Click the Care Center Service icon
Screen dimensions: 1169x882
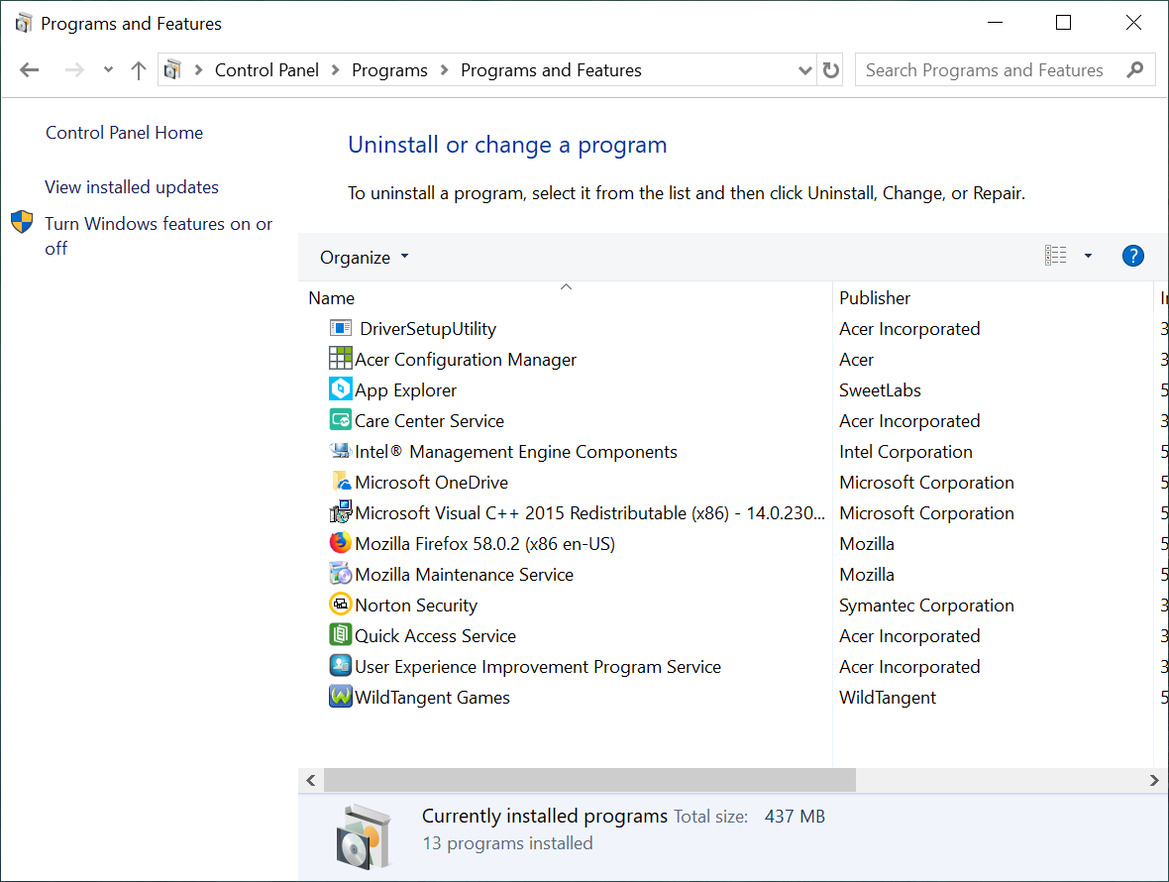341,420
